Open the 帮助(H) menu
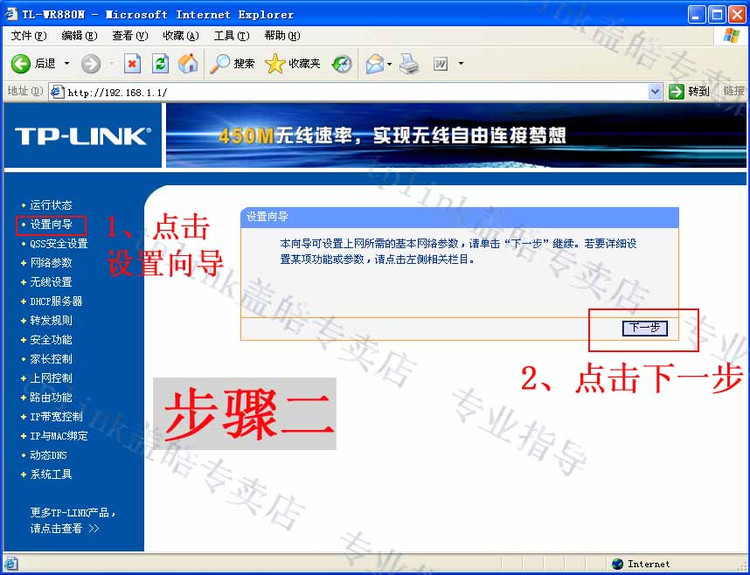The height and width of the screenshot is (575, 750). [282, 36]
